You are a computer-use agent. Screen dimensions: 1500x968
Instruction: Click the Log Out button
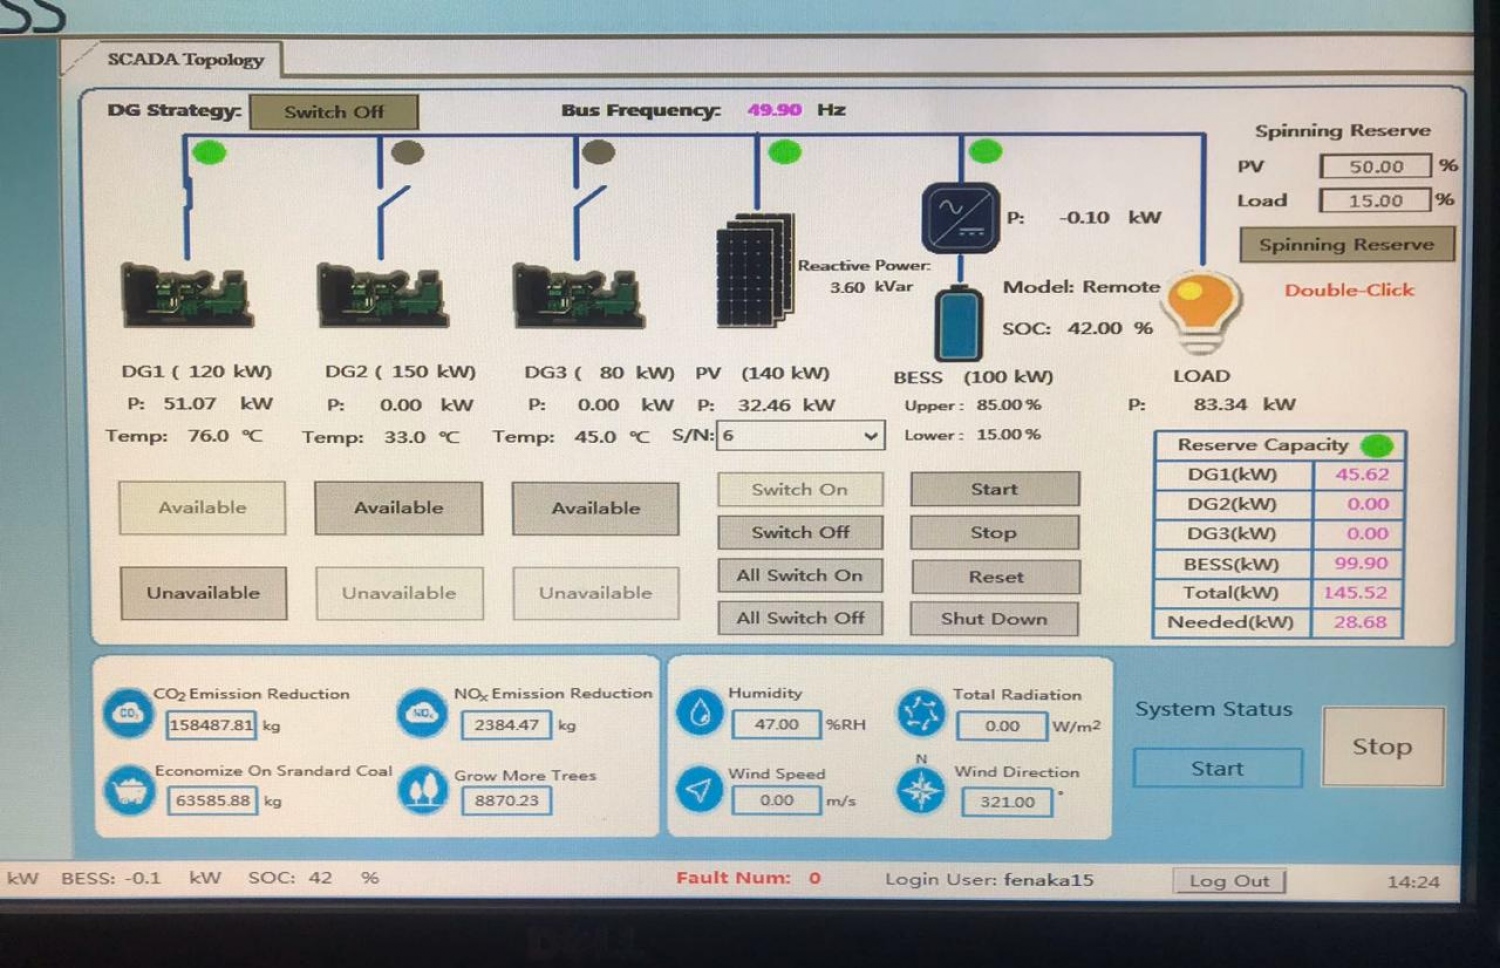click(x=1228, y=881)
